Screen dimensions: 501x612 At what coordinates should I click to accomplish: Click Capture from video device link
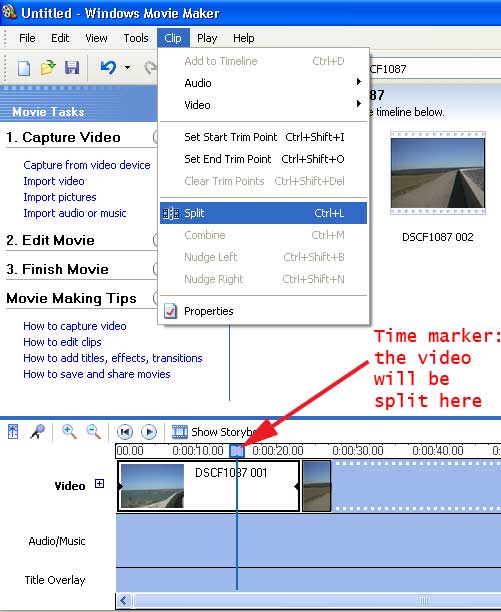pos(87,165)
